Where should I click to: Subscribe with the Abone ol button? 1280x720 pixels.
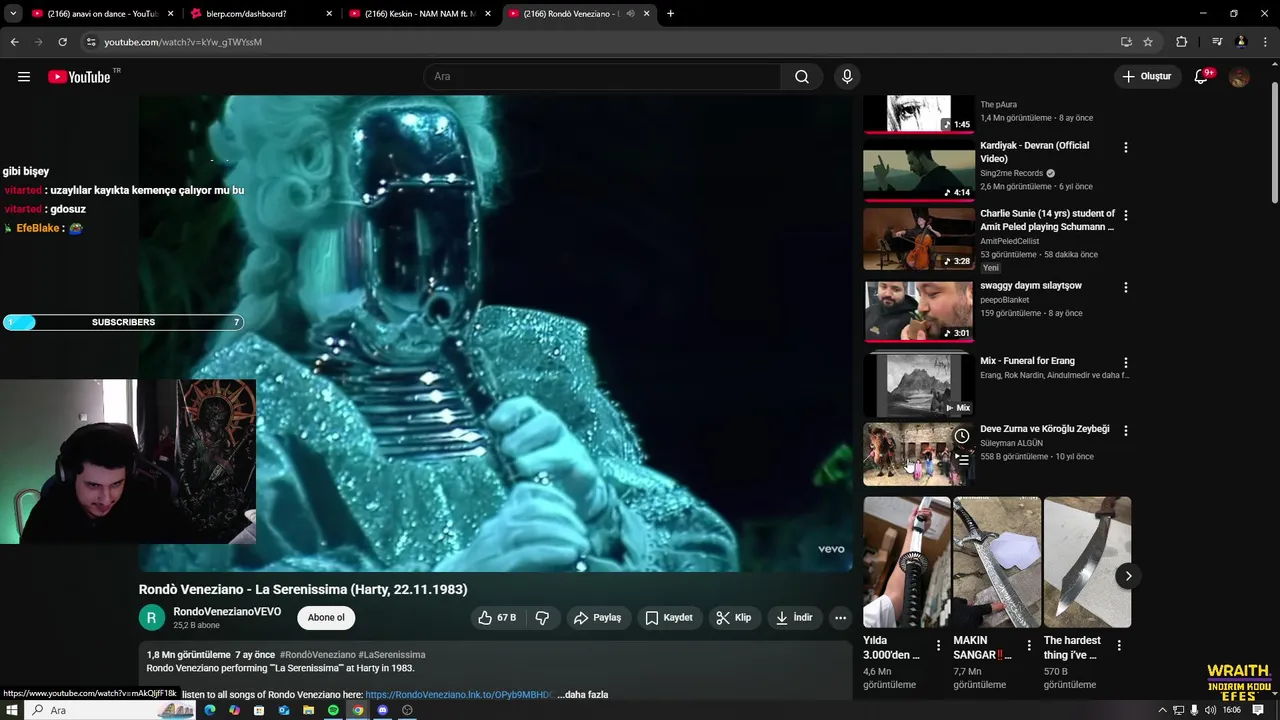pos(326,618)
